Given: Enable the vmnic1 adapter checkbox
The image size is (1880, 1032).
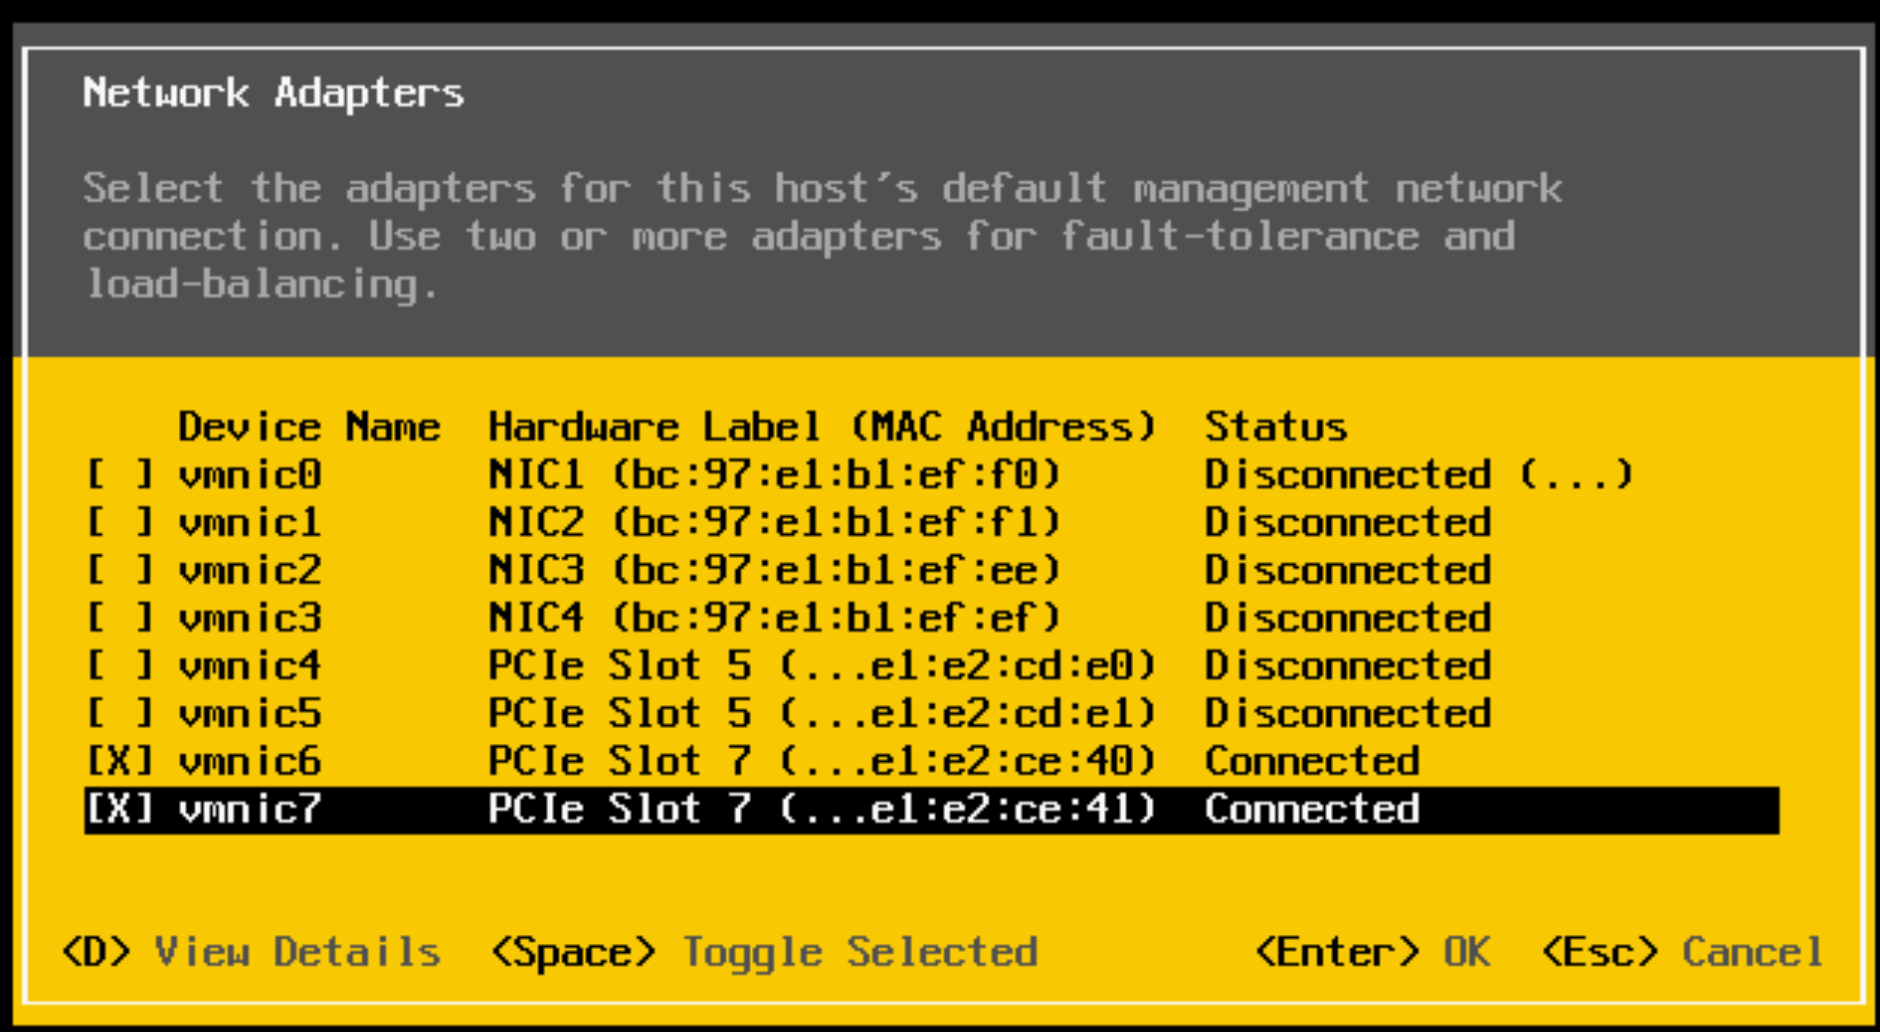Looking at the screenshot, I should pyautogui.click(x=120, y=522).
